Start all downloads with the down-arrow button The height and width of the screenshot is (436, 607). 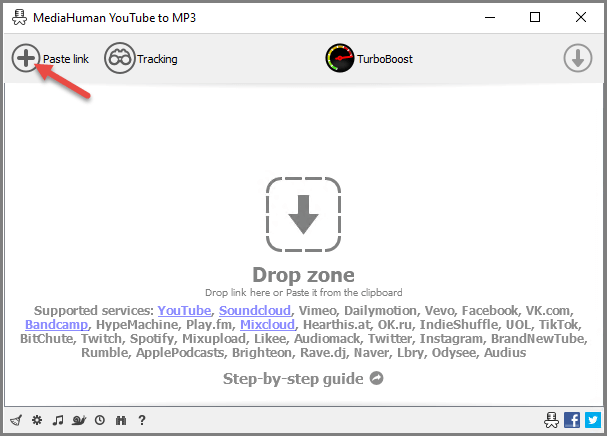(x=578, y=58)
